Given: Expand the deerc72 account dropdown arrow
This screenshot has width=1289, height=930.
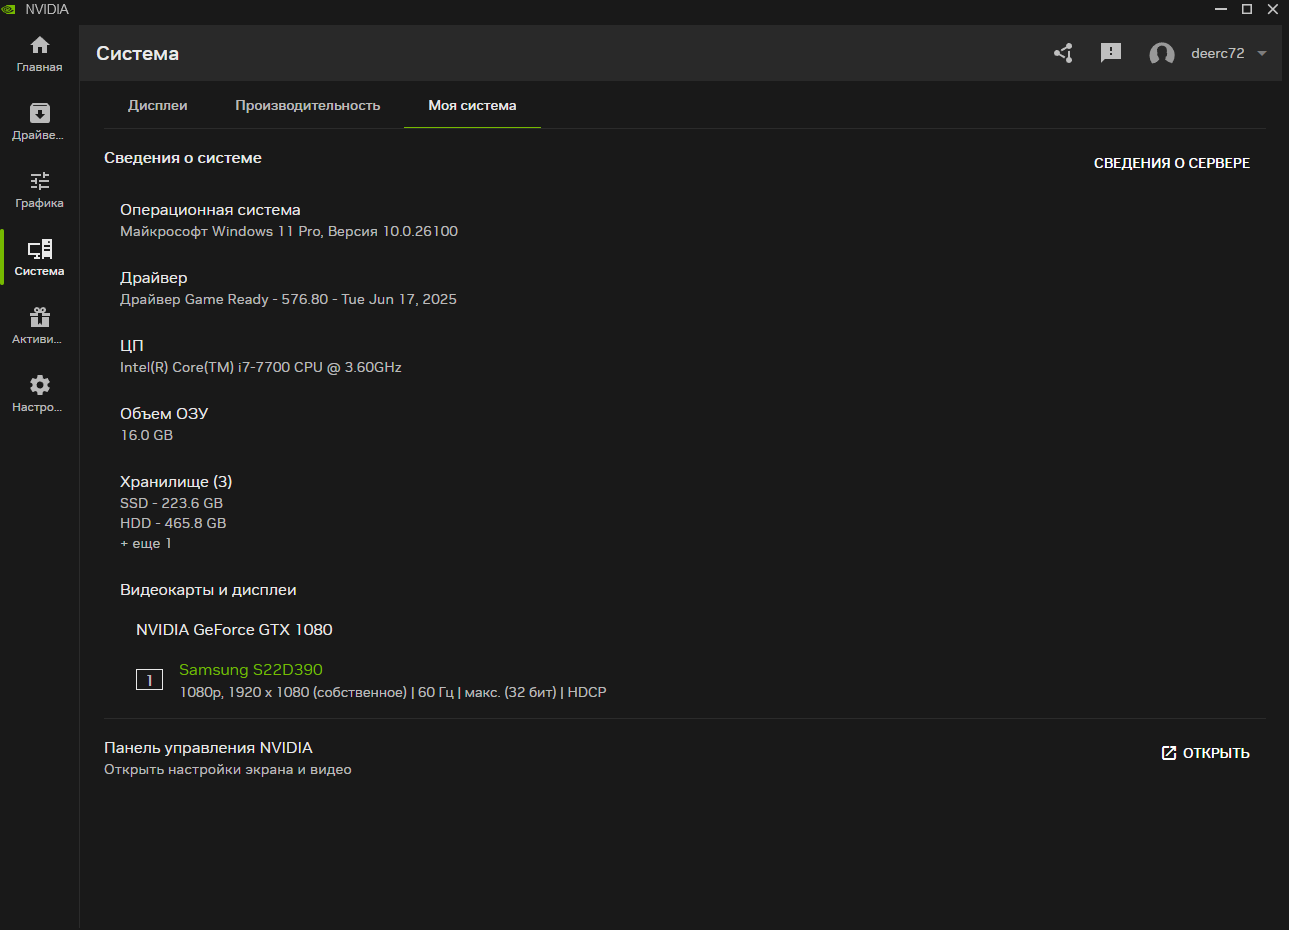Looking at the screenshot, I should (1262, 54).
